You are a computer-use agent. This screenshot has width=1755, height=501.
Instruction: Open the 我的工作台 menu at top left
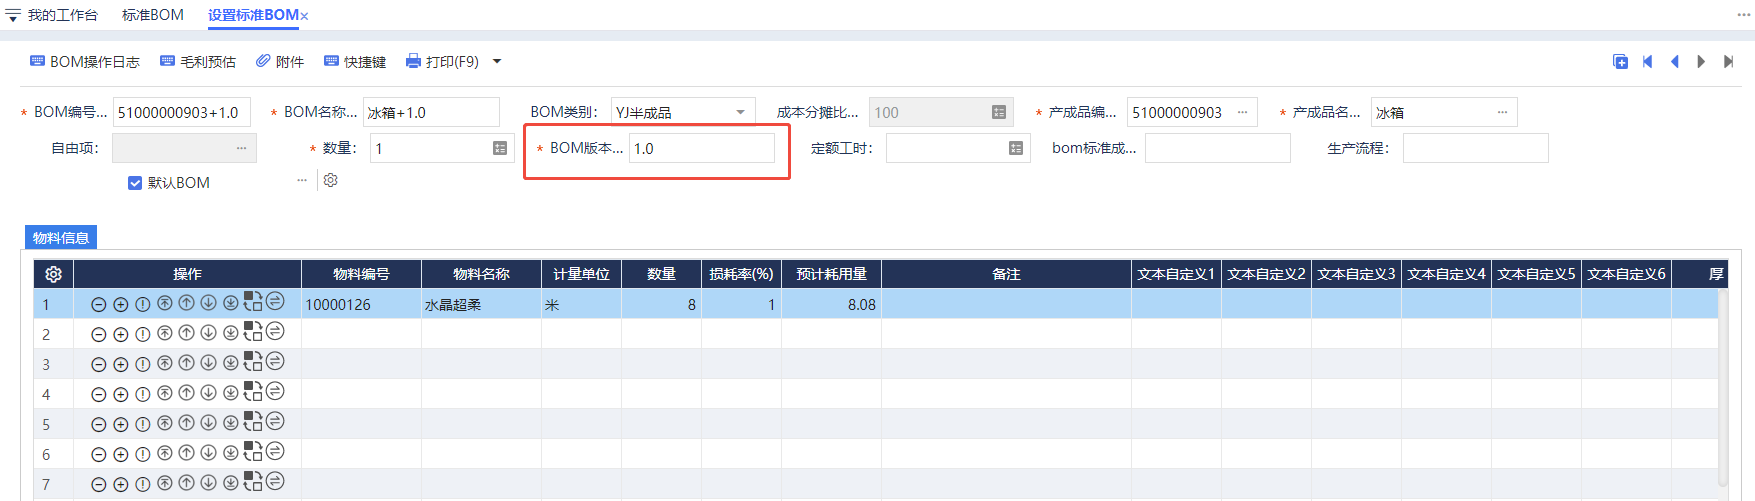pyautogui.click(x=52, y=15)
